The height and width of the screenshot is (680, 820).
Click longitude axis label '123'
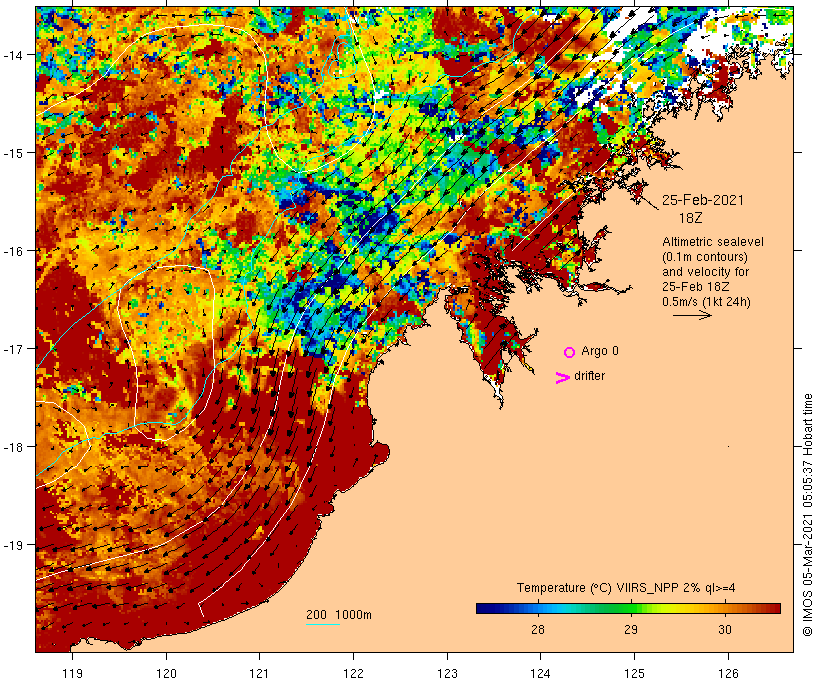[447, 673]
